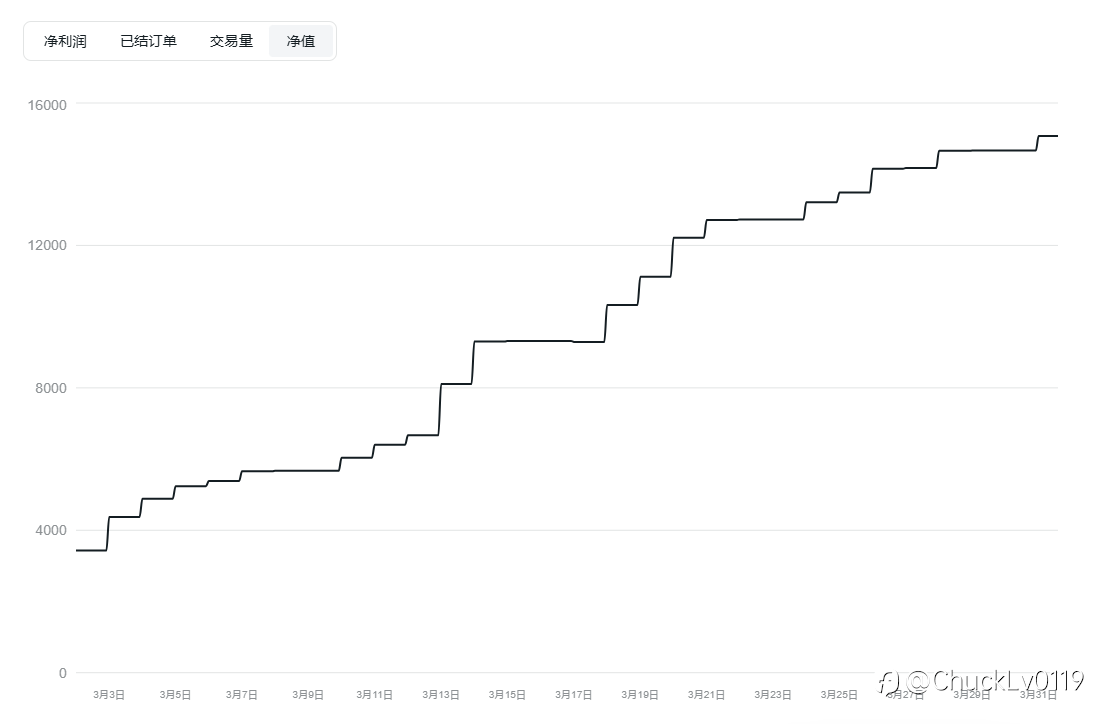Click the 8000 y-axis label

(51, 388)
